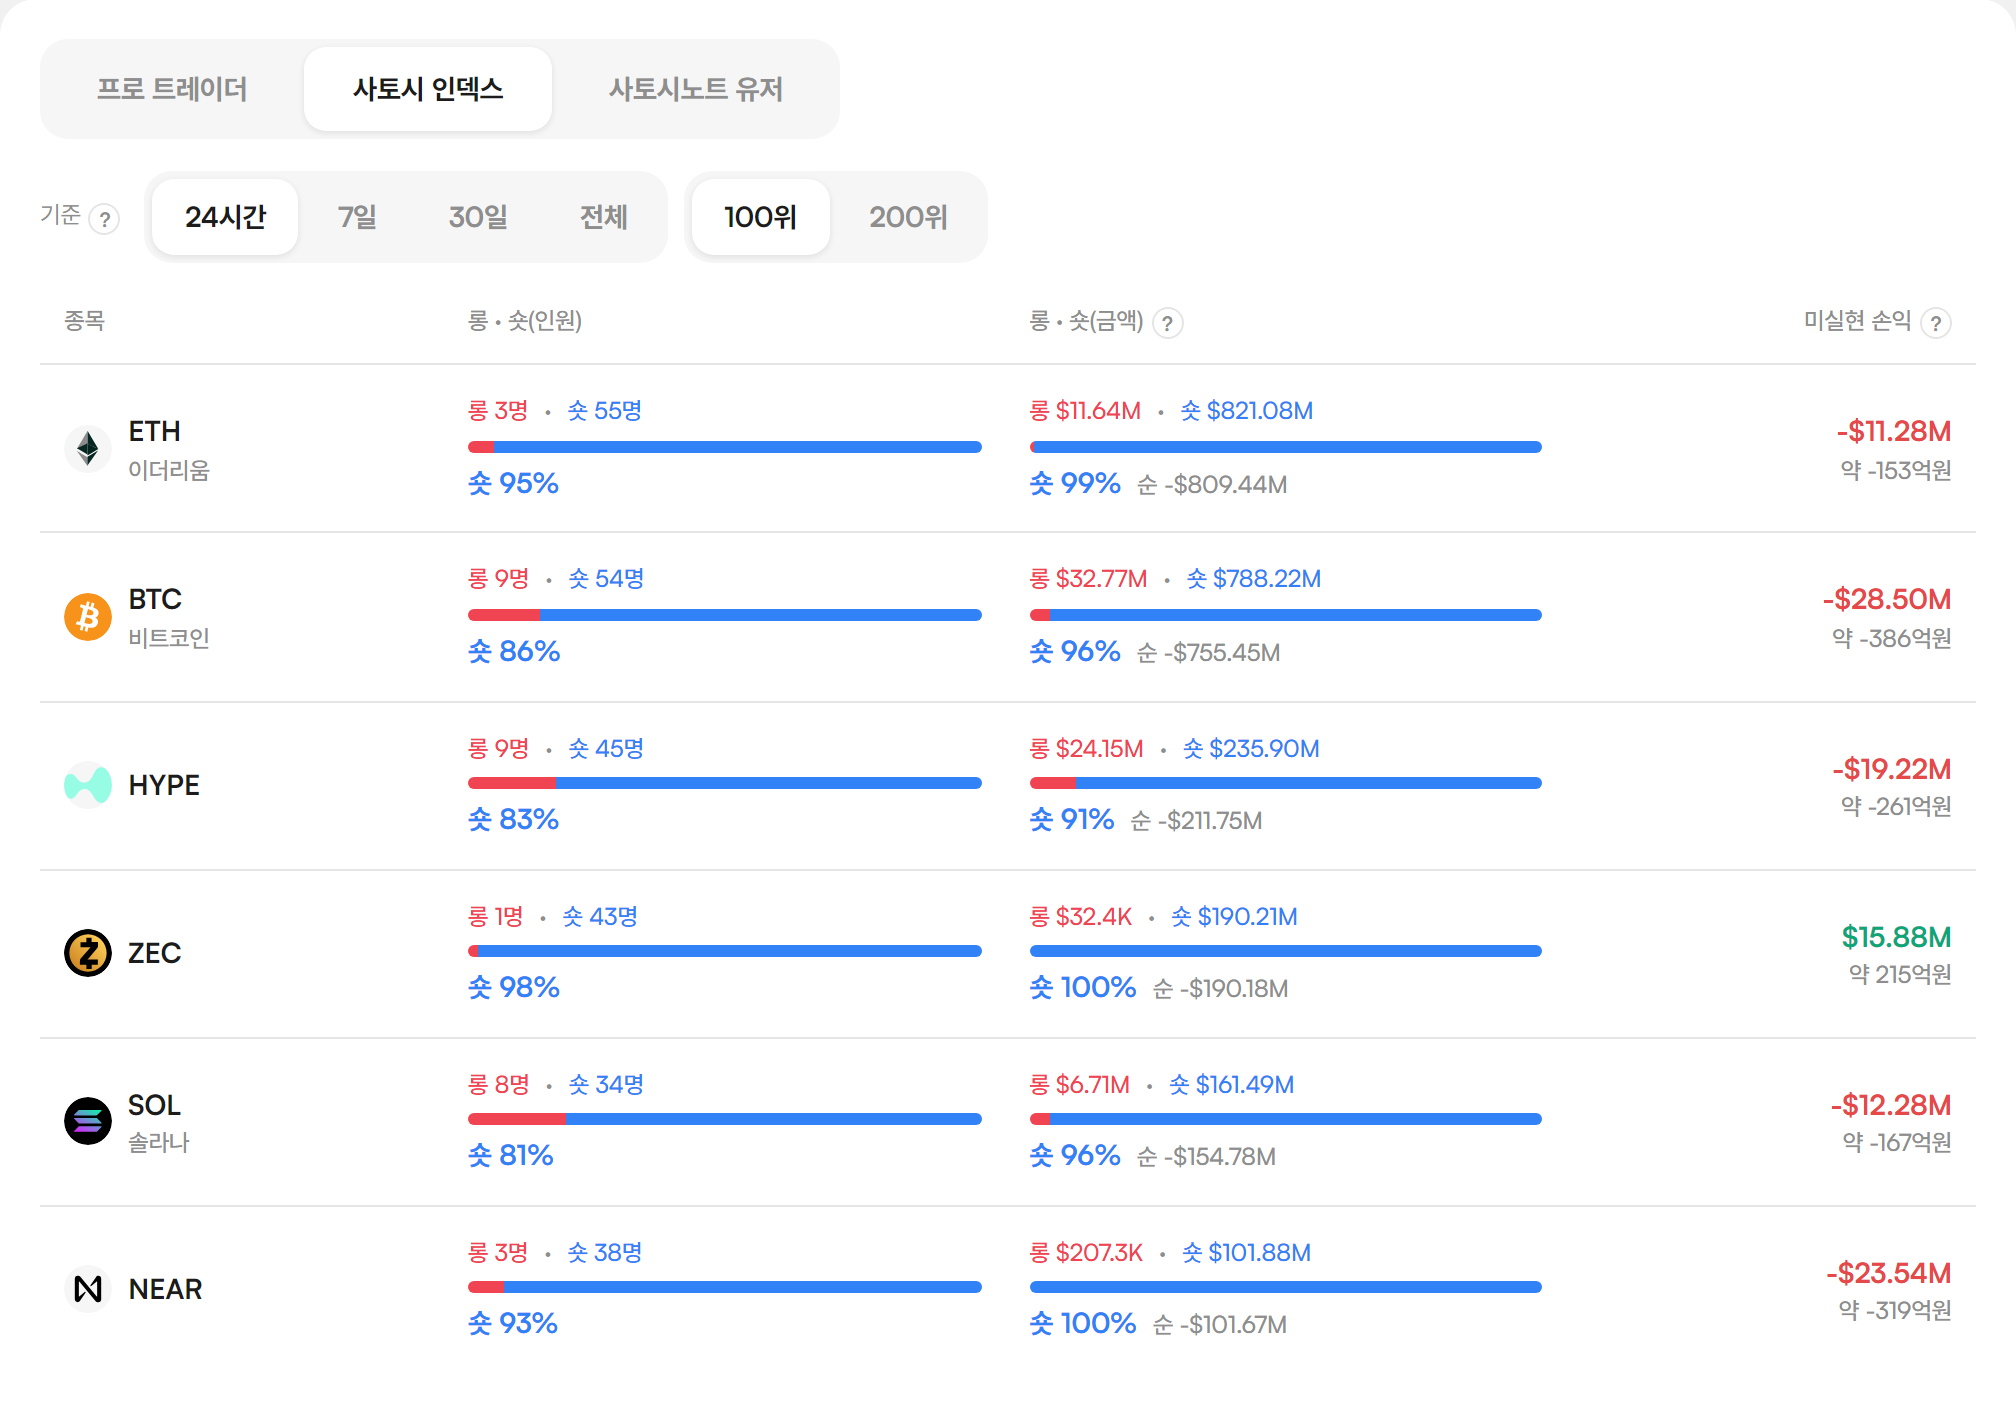Click SOL unrealized loss -$12.28M
The image size is (2016, 1422).
click(x=1891, y=1105)
